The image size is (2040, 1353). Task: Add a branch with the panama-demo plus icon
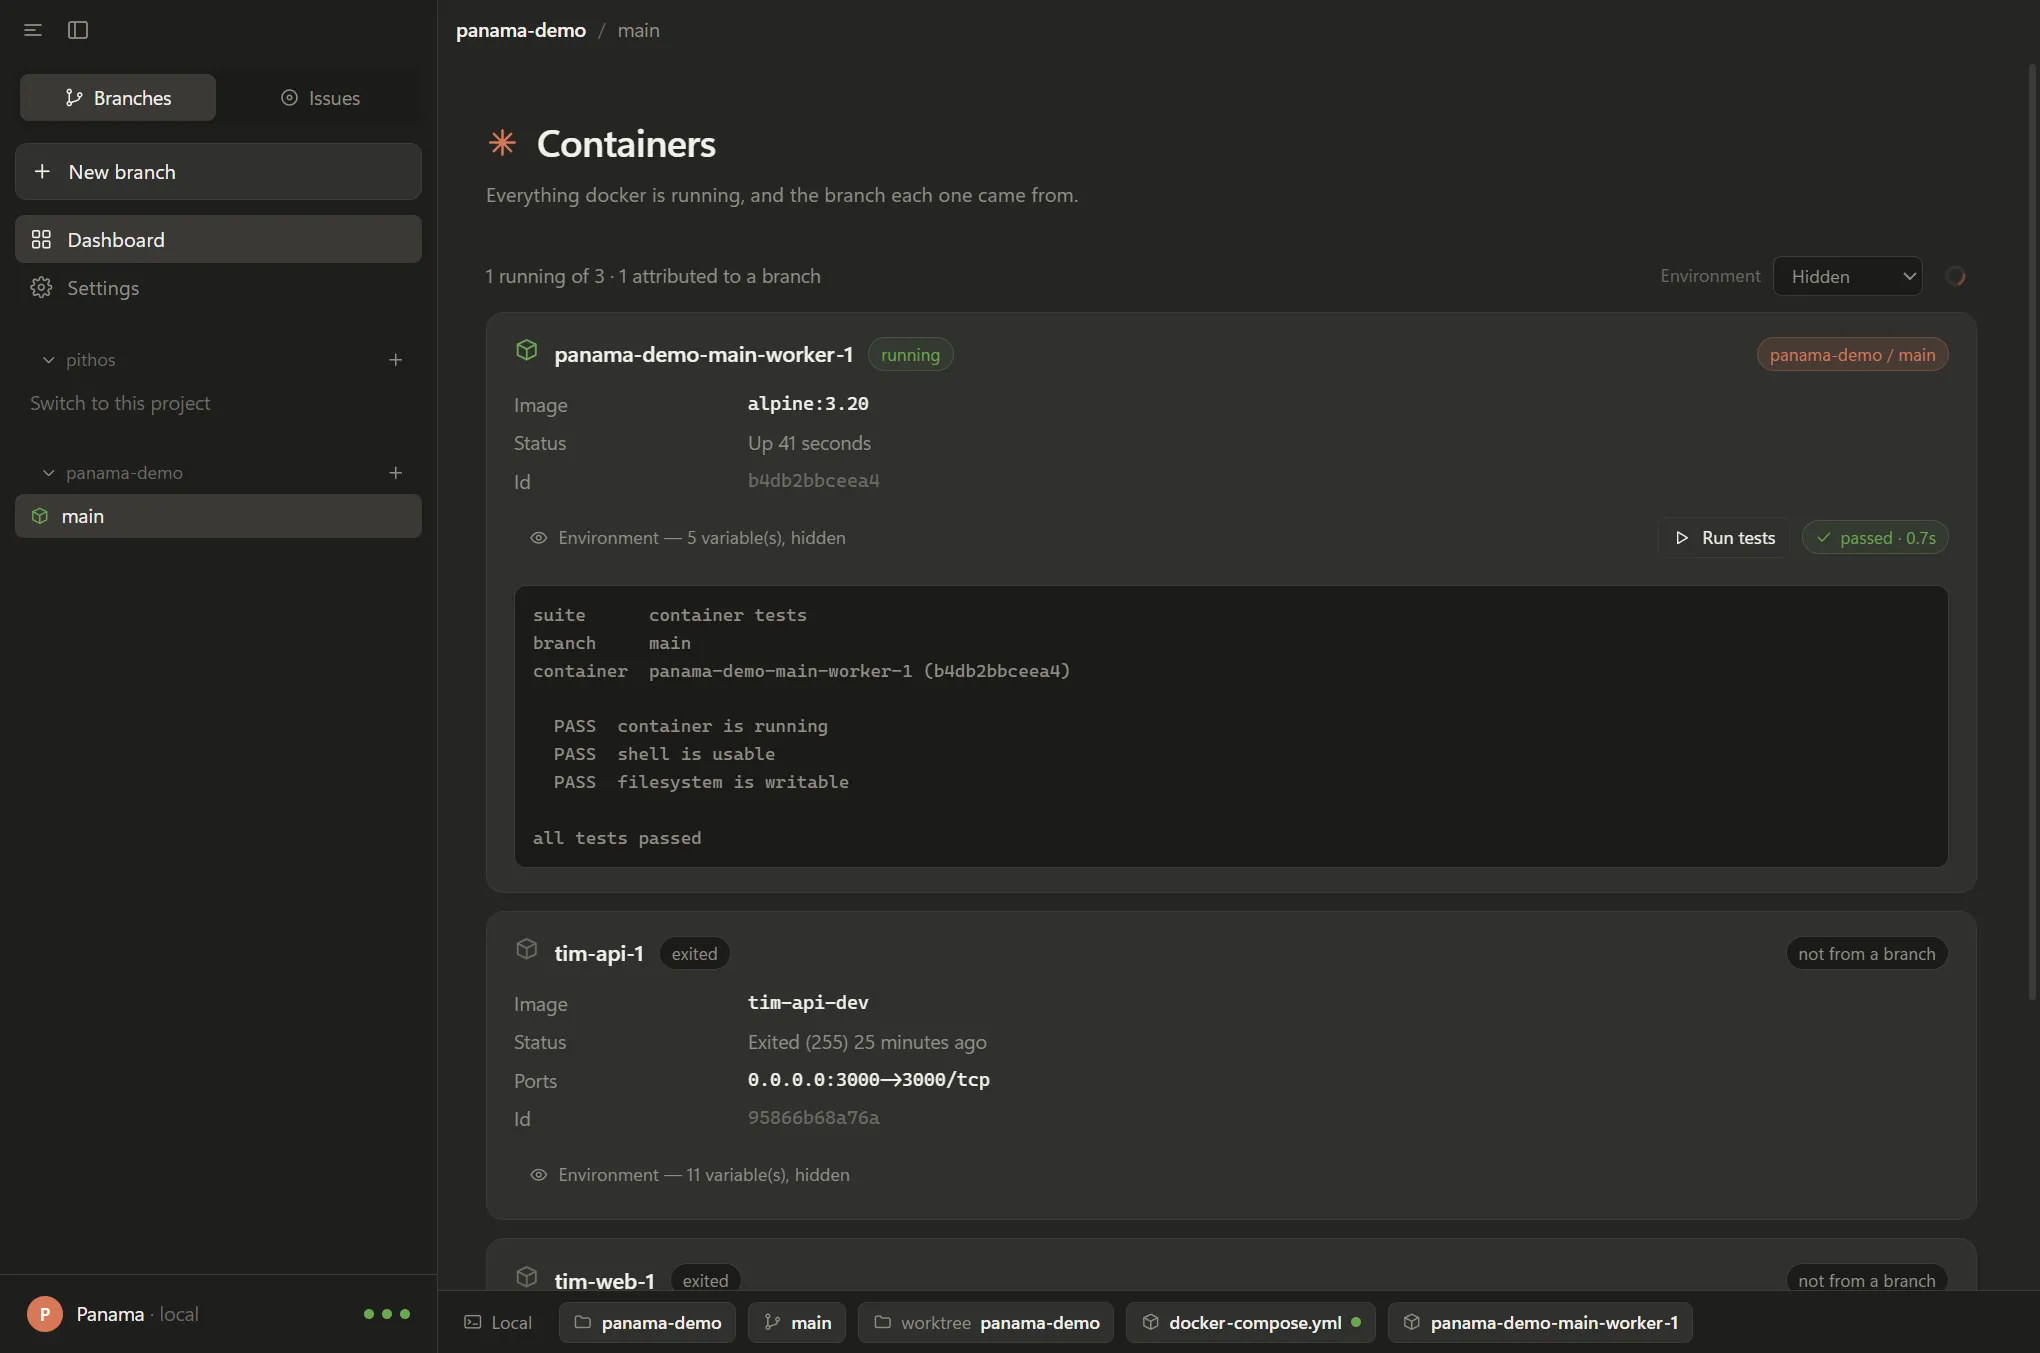point(396,473)
